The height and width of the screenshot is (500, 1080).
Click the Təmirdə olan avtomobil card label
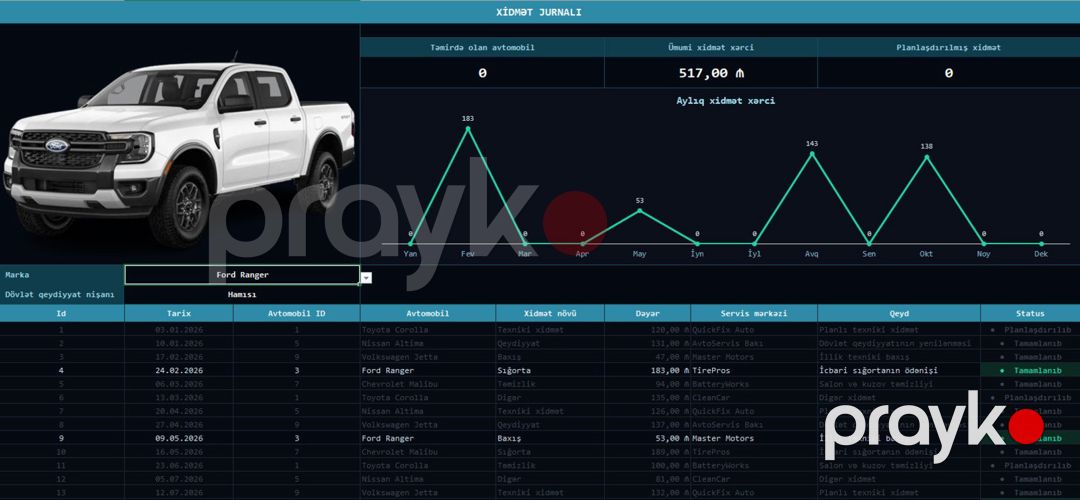coord(482,48)
